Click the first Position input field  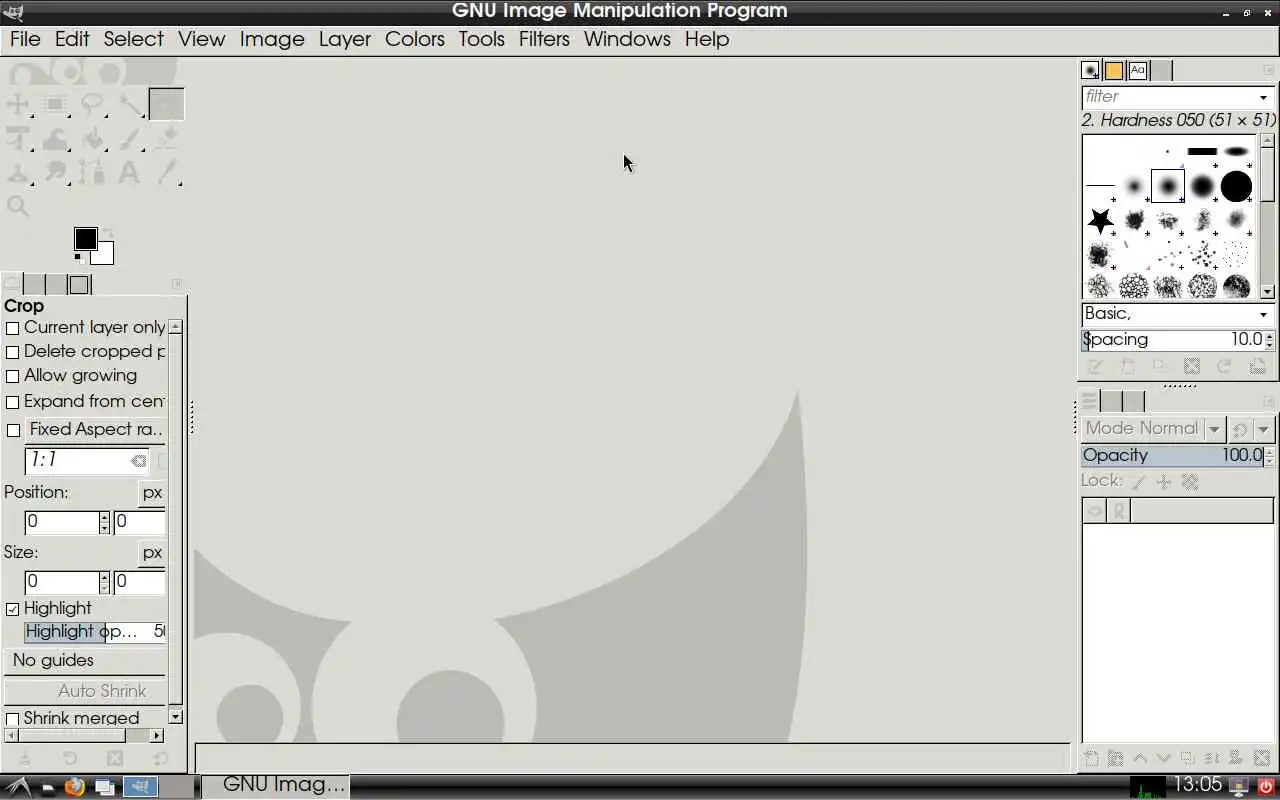(x=62, y=522)
